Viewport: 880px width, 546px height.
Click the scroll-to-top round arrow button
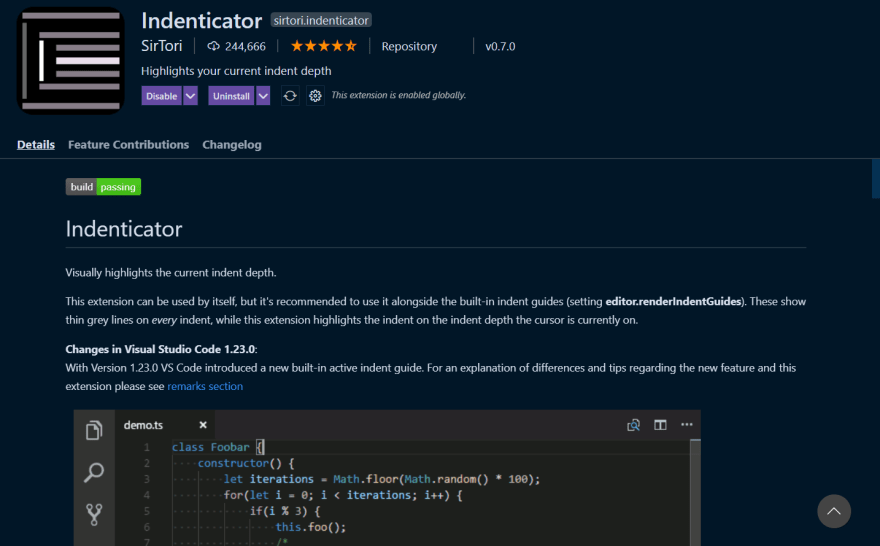click(834, 511)
